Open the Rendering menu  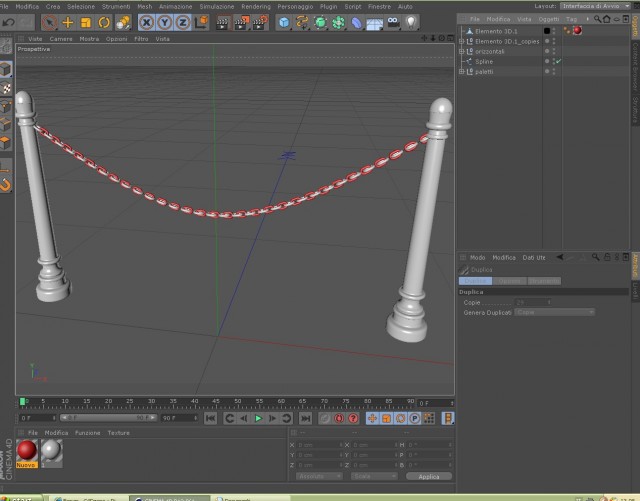256,7
